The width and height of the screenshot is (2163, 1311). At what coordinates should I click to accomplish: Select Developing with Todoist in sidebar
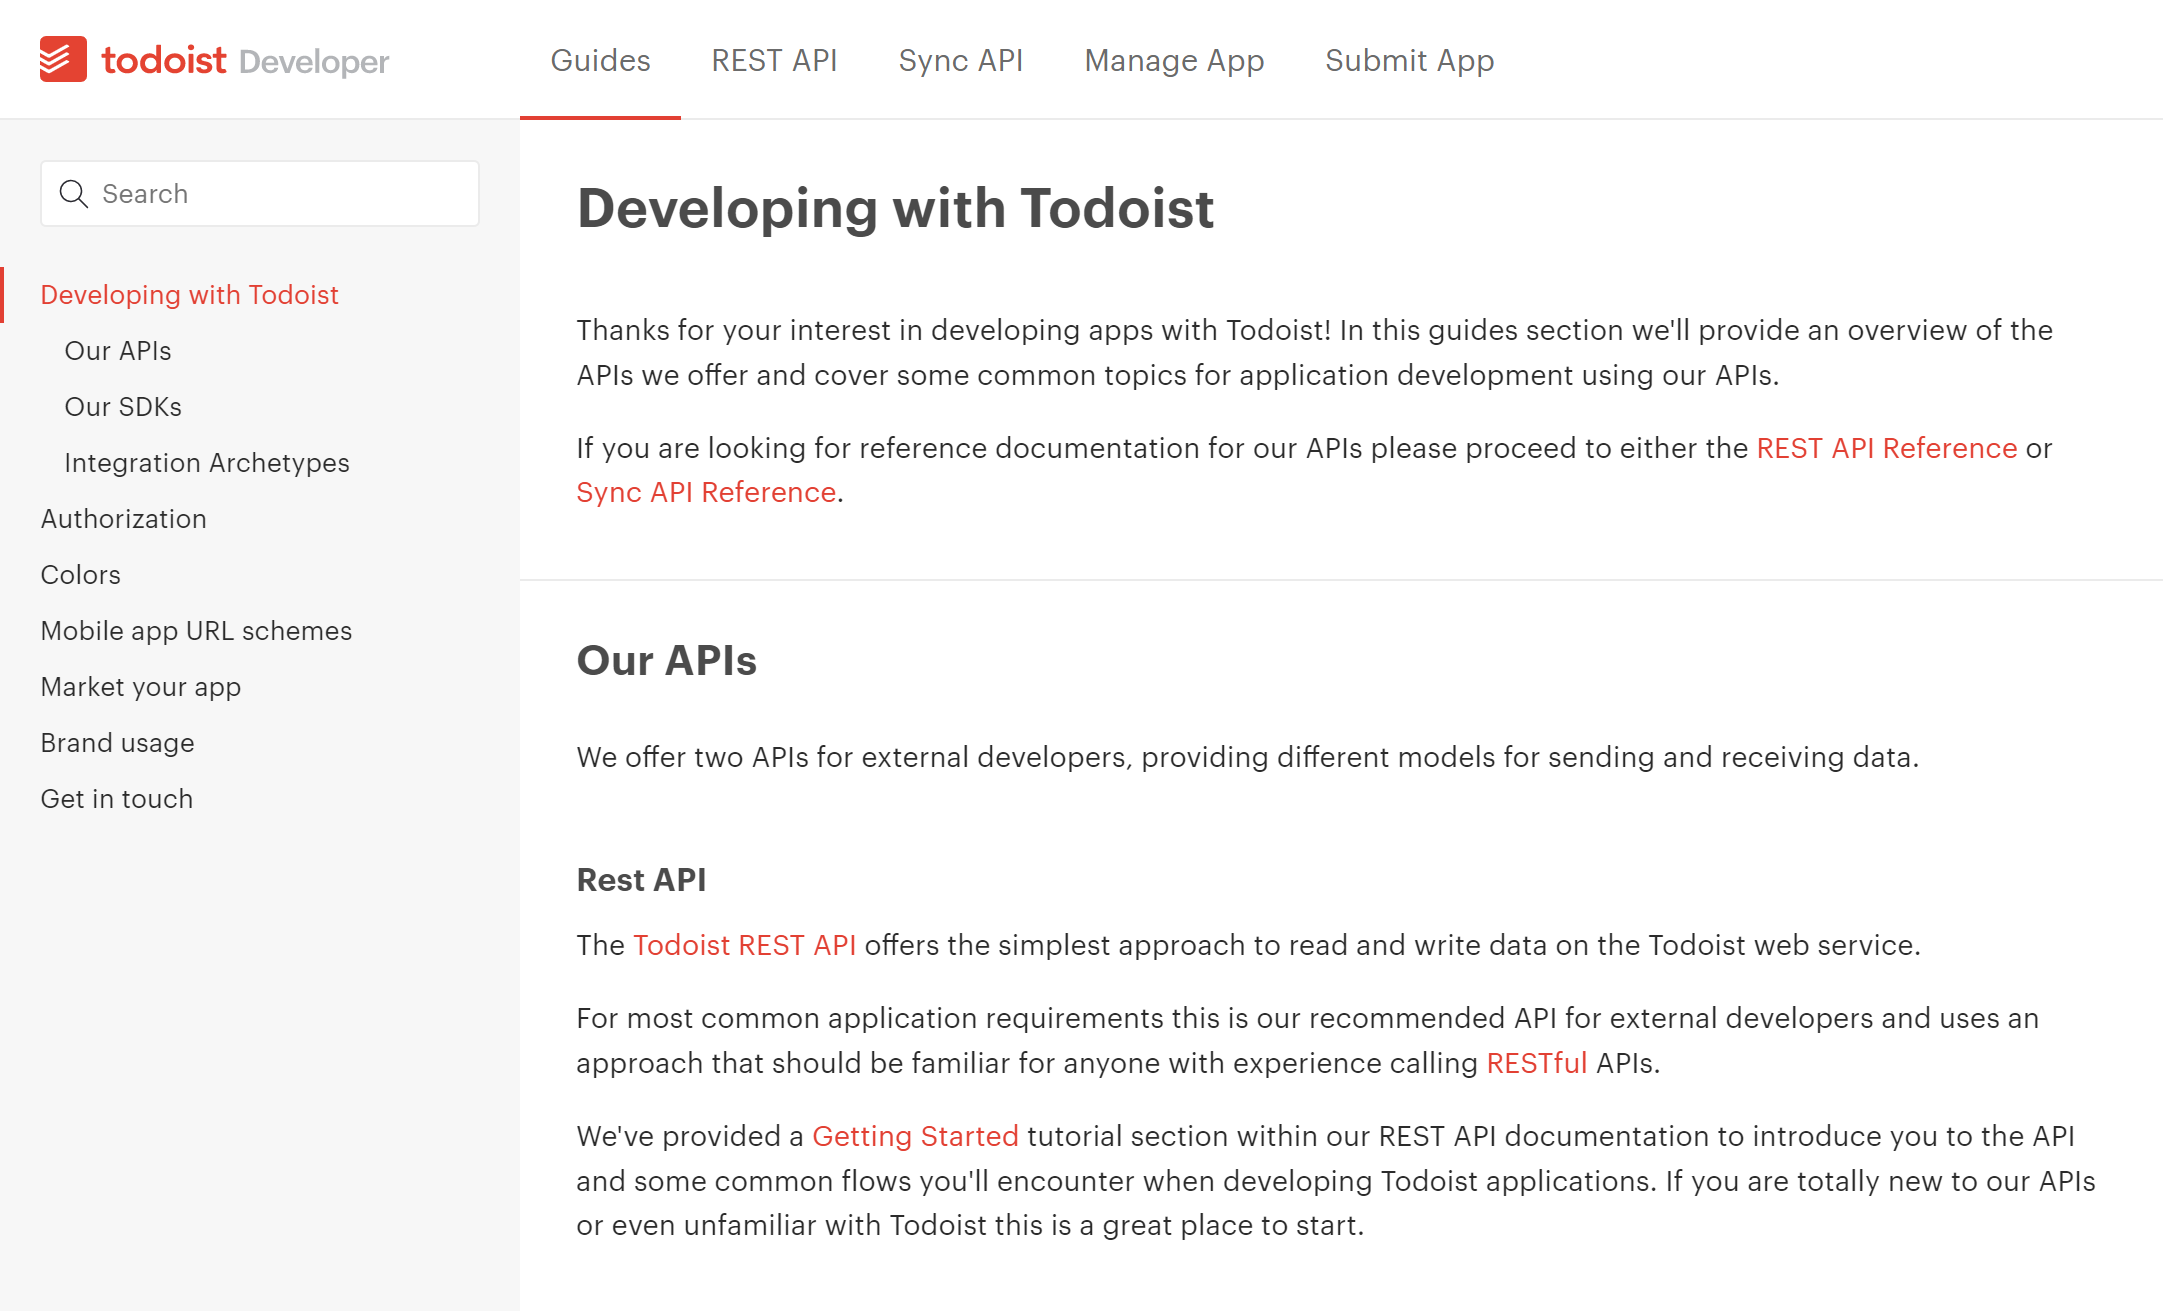pyautogui.click(x=190, y=295)
